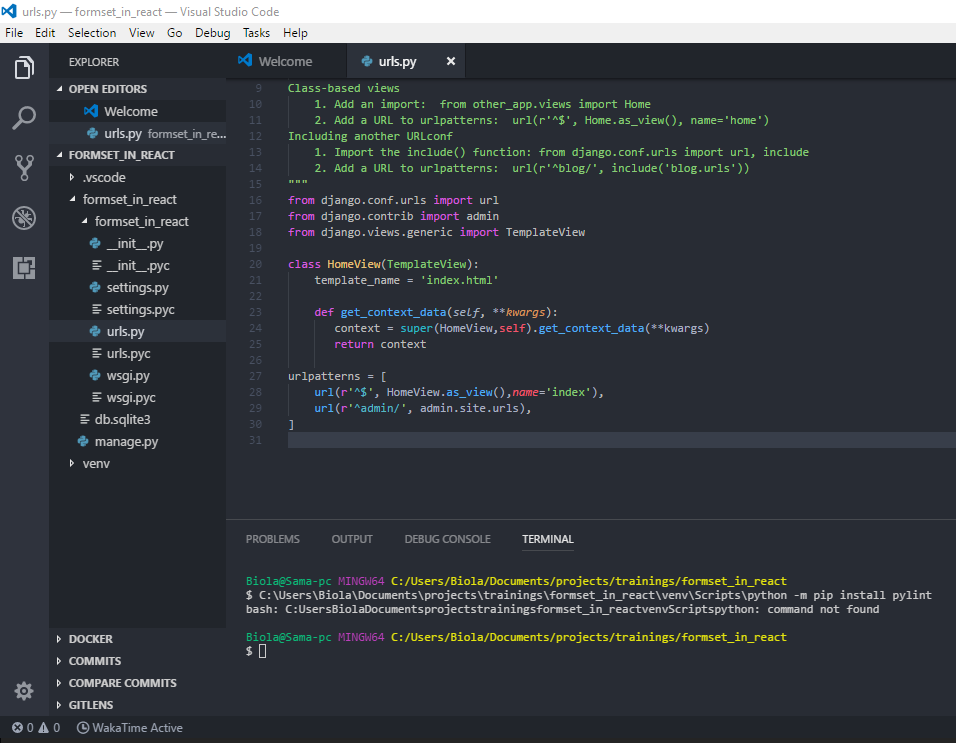Switch to the PROBLEMS panel tab

[272, 539]
